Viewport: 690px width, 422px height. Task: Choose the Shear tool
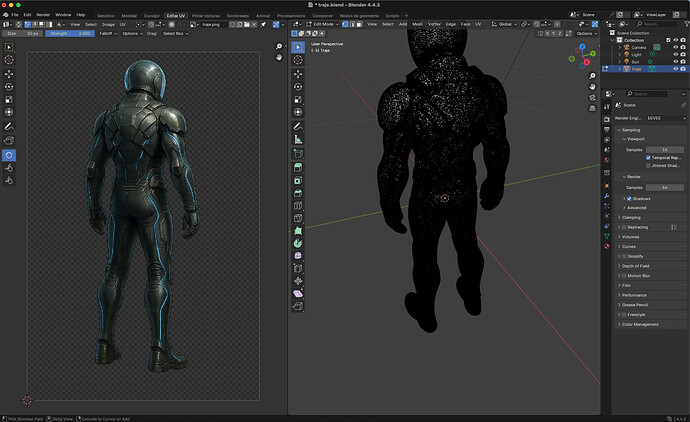coord(298,294)
